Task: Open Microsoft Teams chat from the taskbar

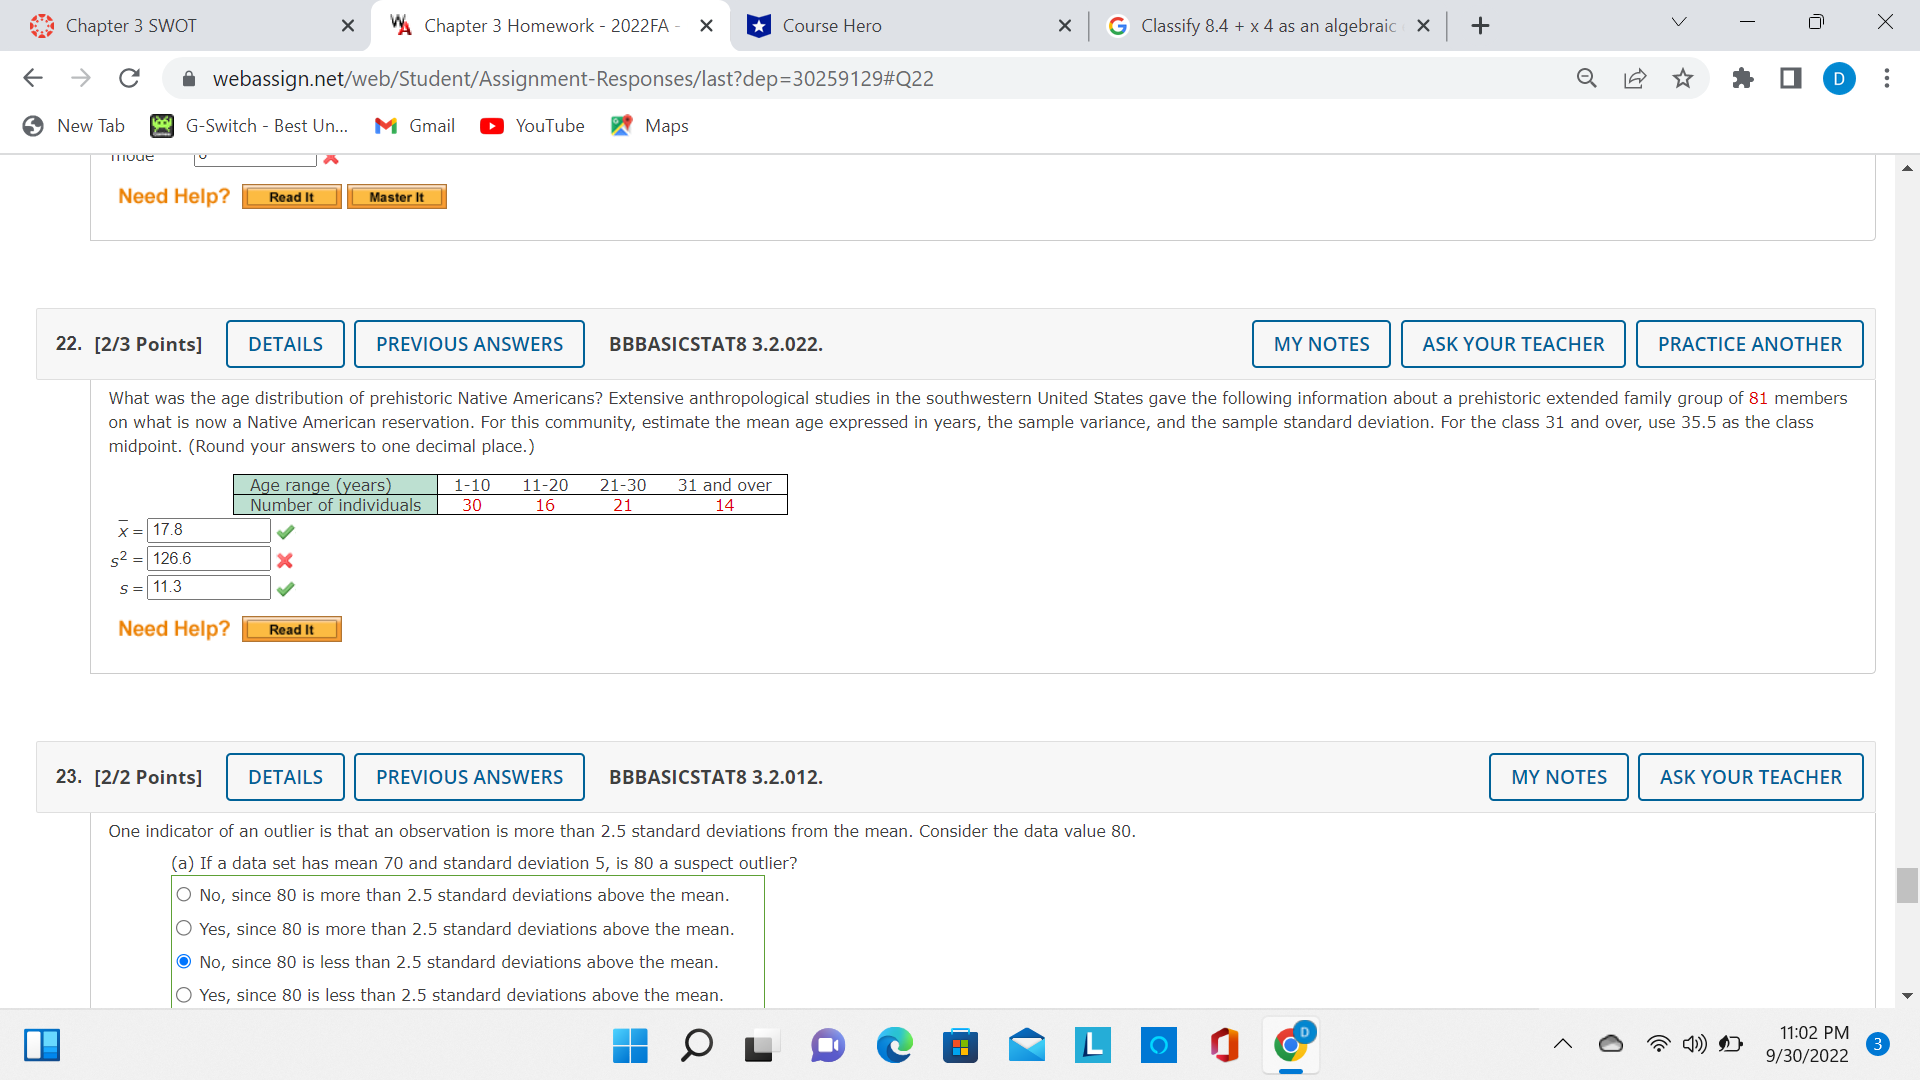Action: pos(827,1045)
